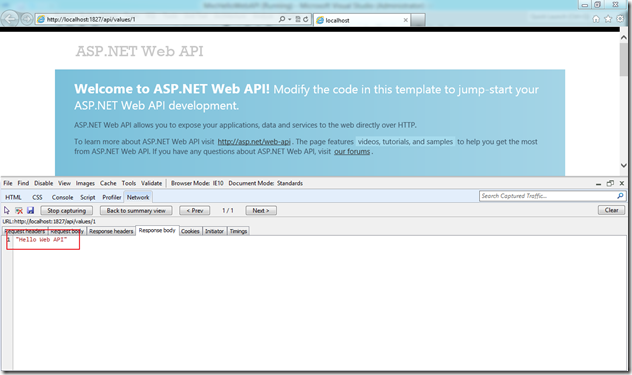The height and width of the screenshot is (375, 632).
Task: Open the Timings tab
Action: coord(238,231)
